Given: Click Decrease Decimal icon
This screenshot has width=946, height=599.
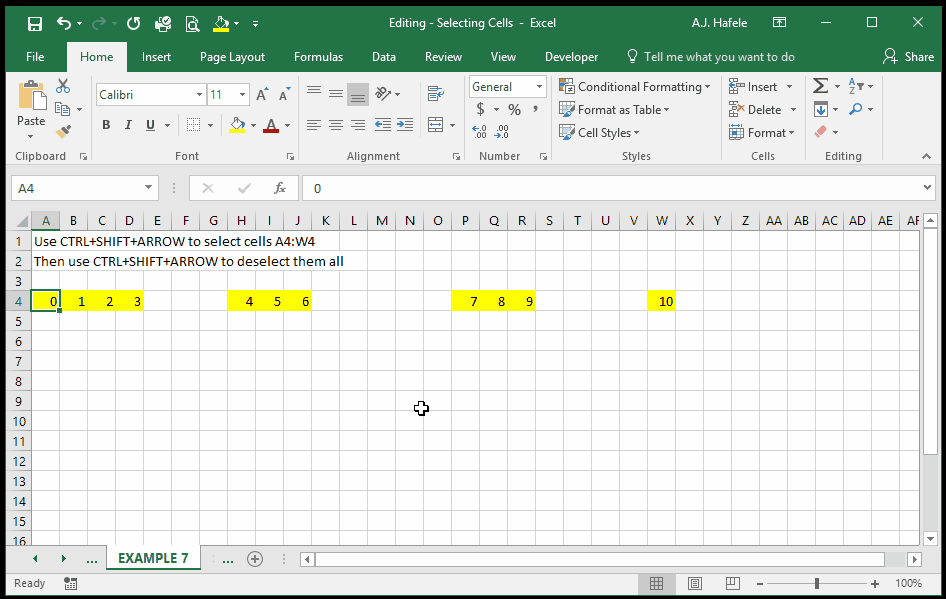Looking at the screenshot, I should tap(501, 132).
